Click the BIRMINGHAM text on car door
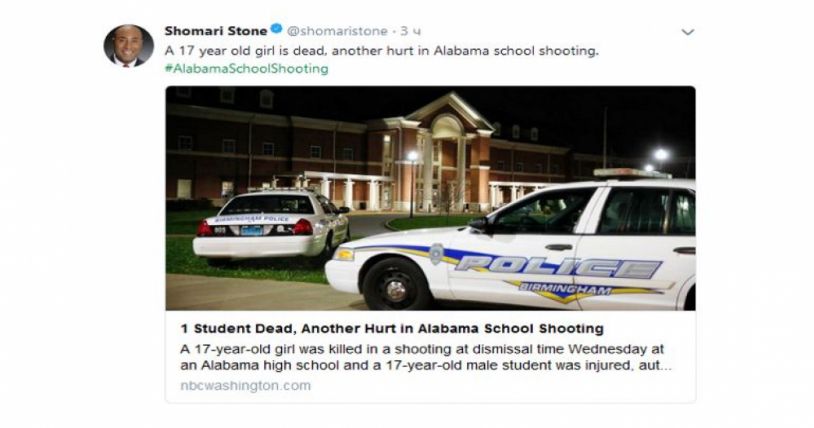Viewport: 814px width, 428px height. 565,289
